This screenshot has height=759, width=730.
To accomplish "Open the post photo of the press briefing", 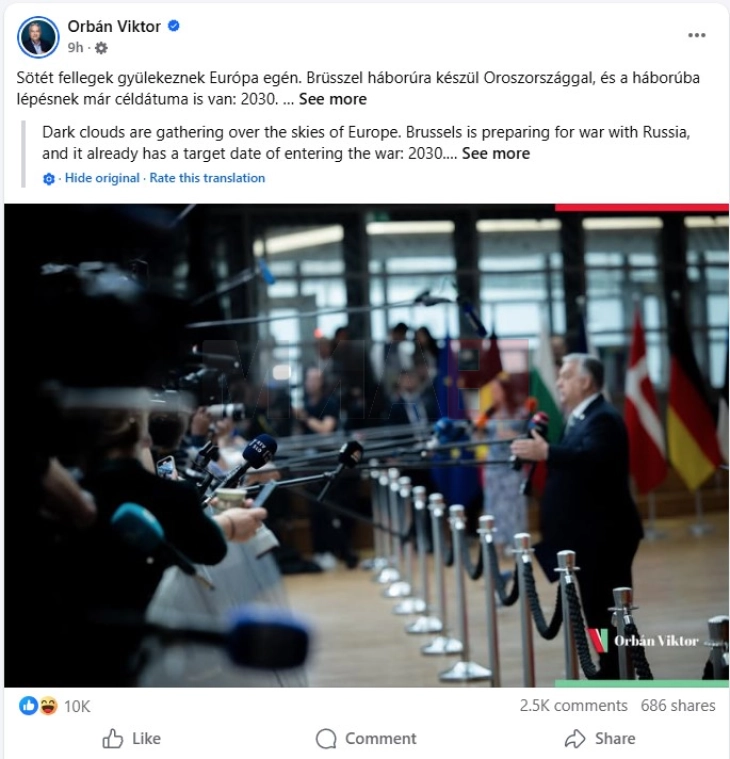I will point(366,445).
